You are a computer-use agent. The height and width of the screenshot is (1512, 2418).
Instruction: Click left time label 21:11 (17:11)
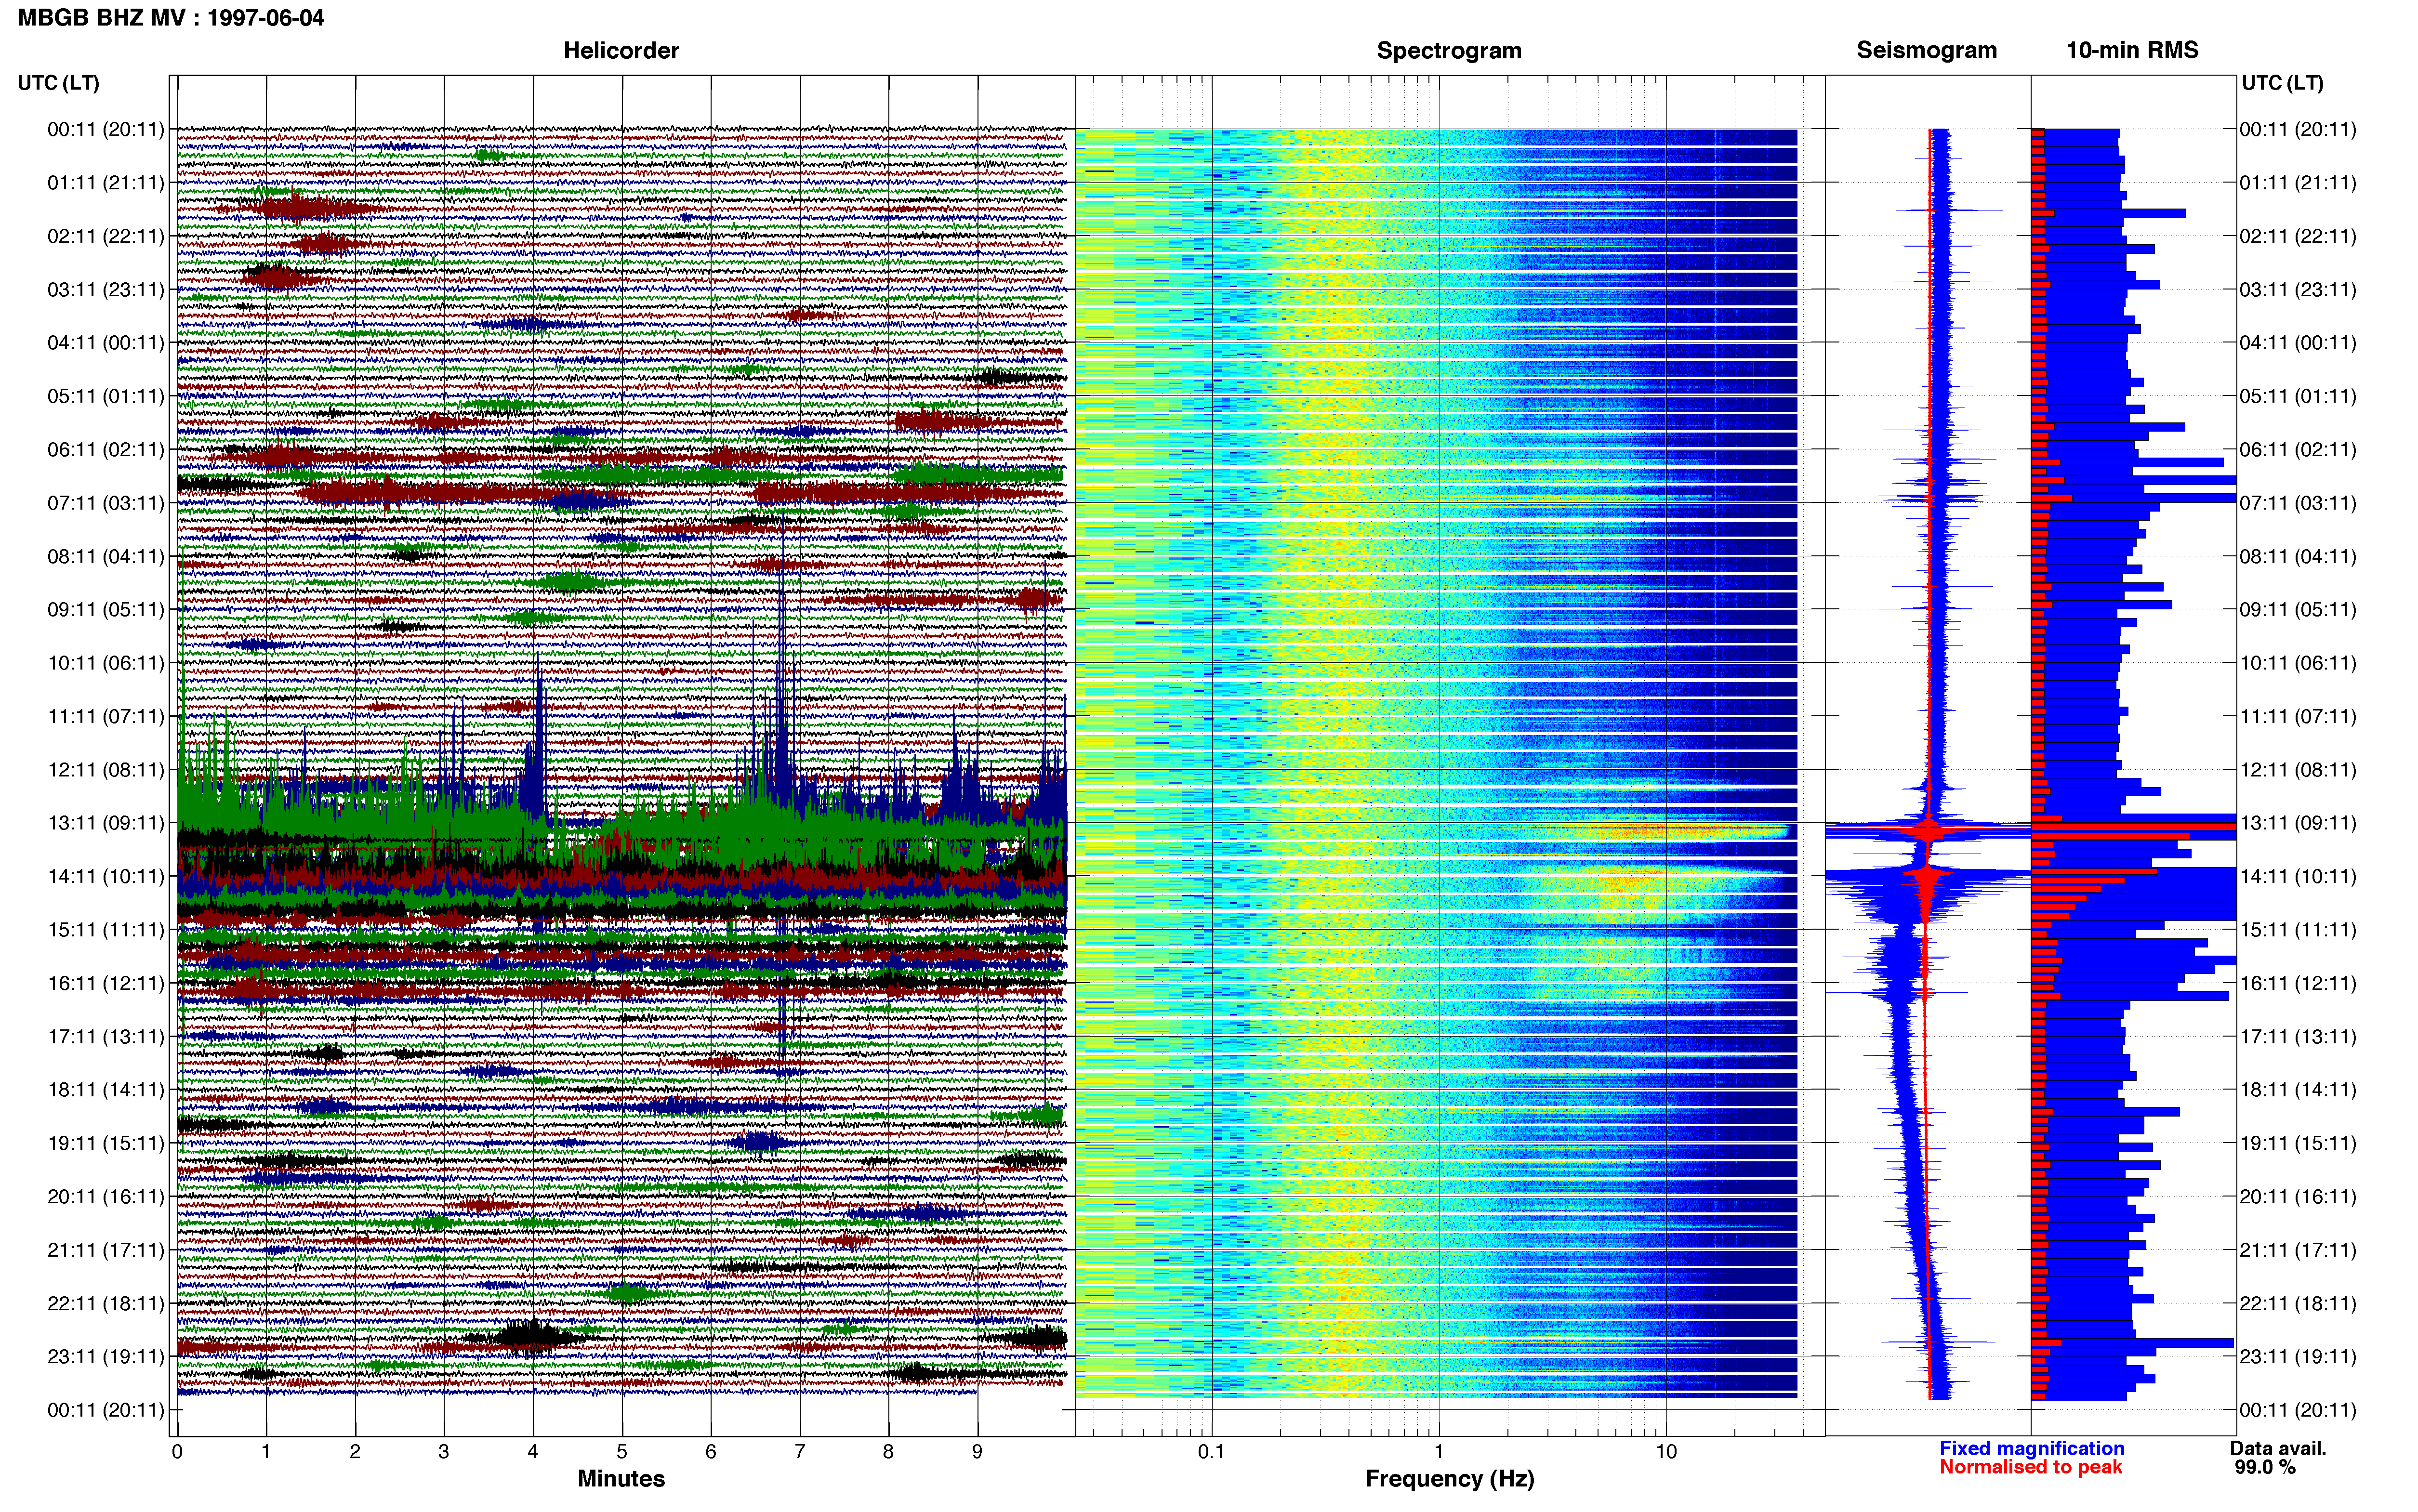[x=106, y=1250]
